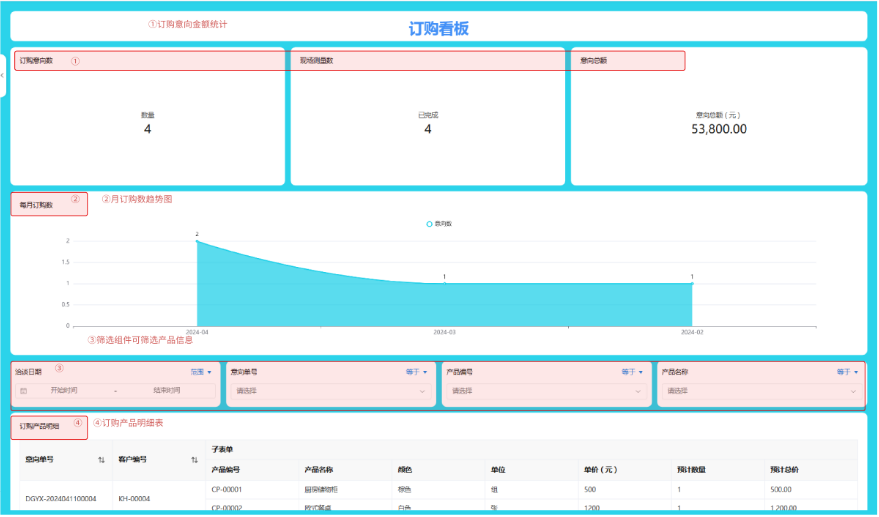Image resolution: width=879 pixels, height=517 pixels.
Task: Expand the 产品编号 请选择 dropdown
Action: tap(545, 391)
